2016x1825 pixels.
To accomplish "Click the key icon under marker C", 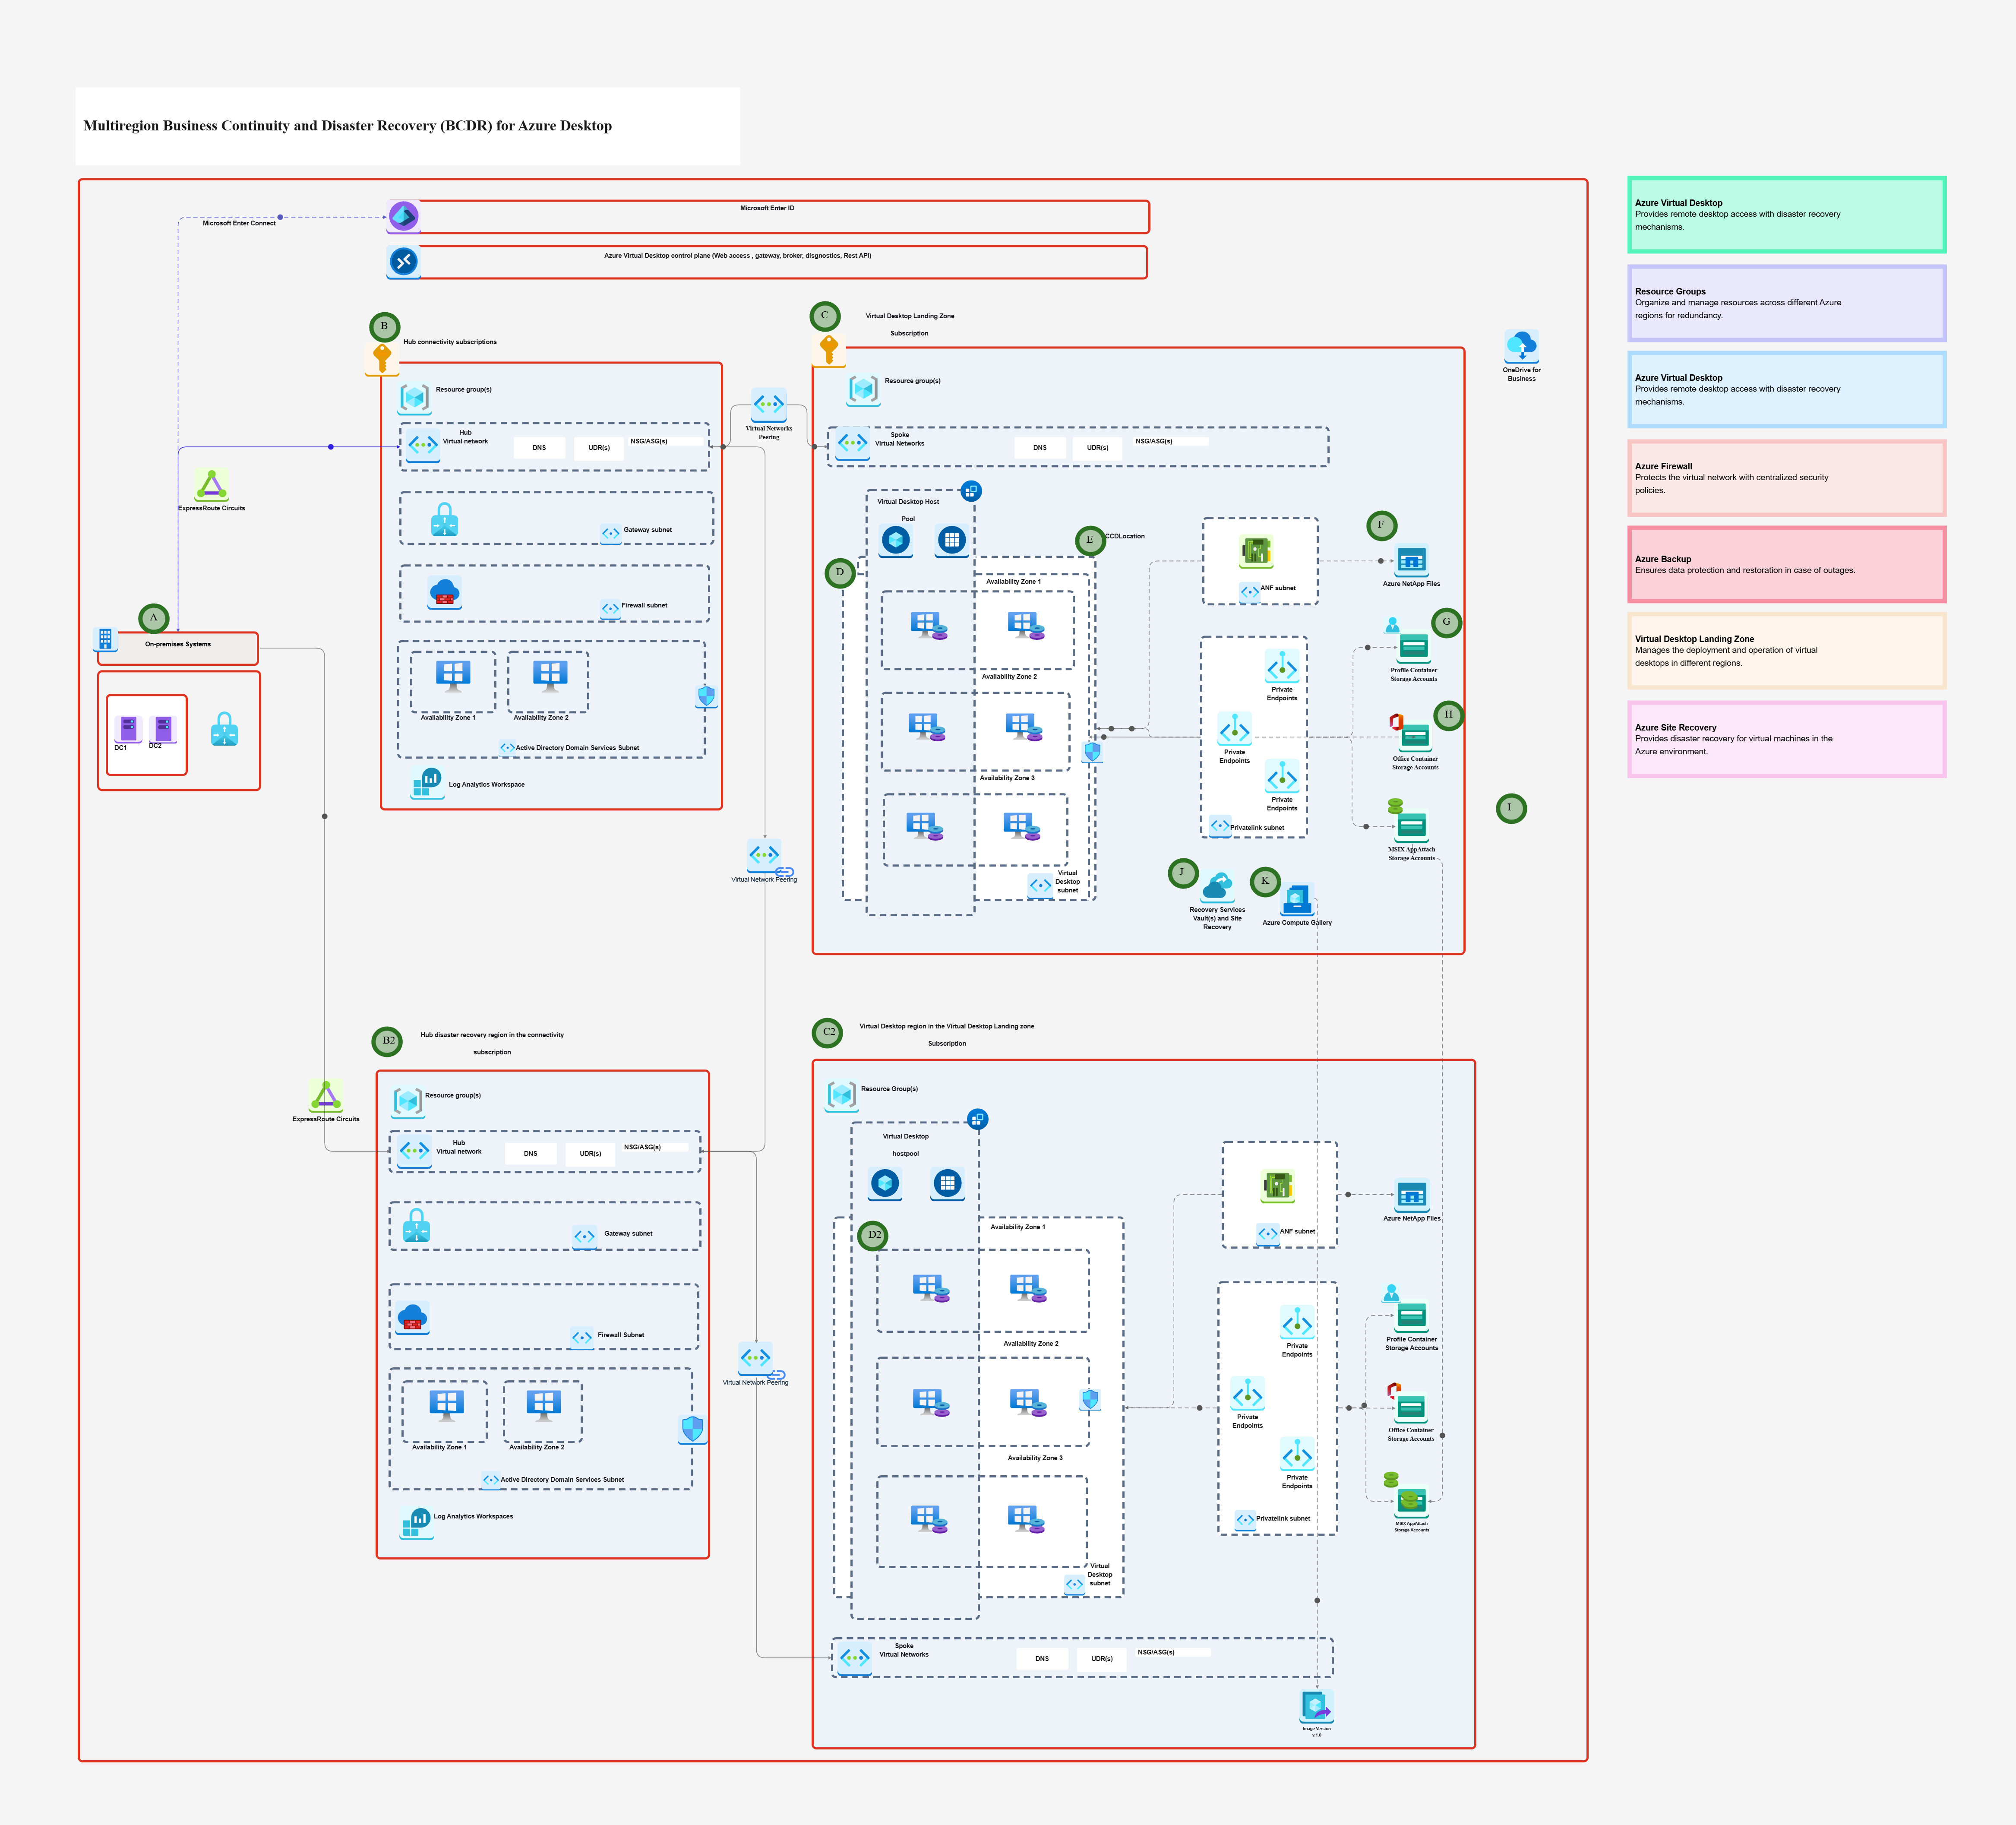I will click(828, 350).
